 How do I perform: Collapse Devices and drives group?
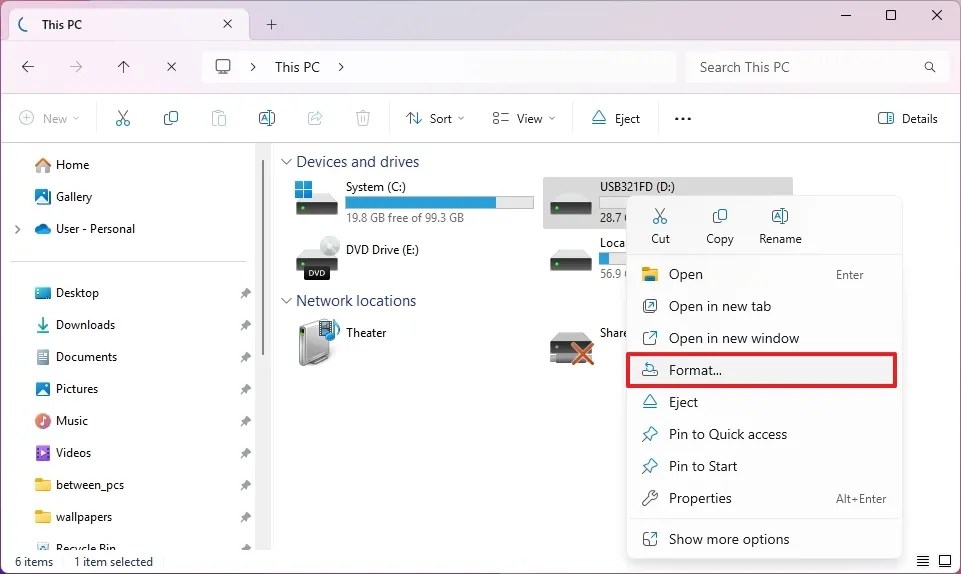tap(286, 162)
